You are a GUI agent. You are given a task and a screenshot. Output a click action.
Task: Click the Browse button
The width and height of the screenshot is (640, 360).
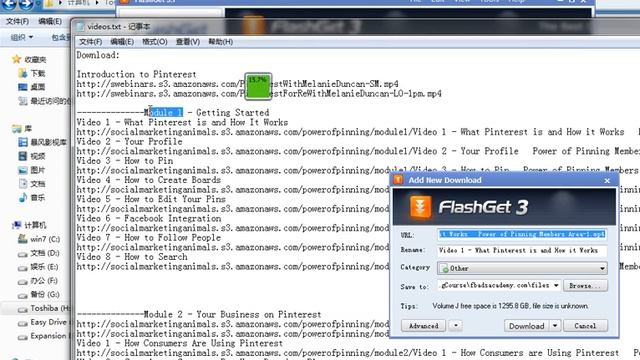click(x=585, y=286)
